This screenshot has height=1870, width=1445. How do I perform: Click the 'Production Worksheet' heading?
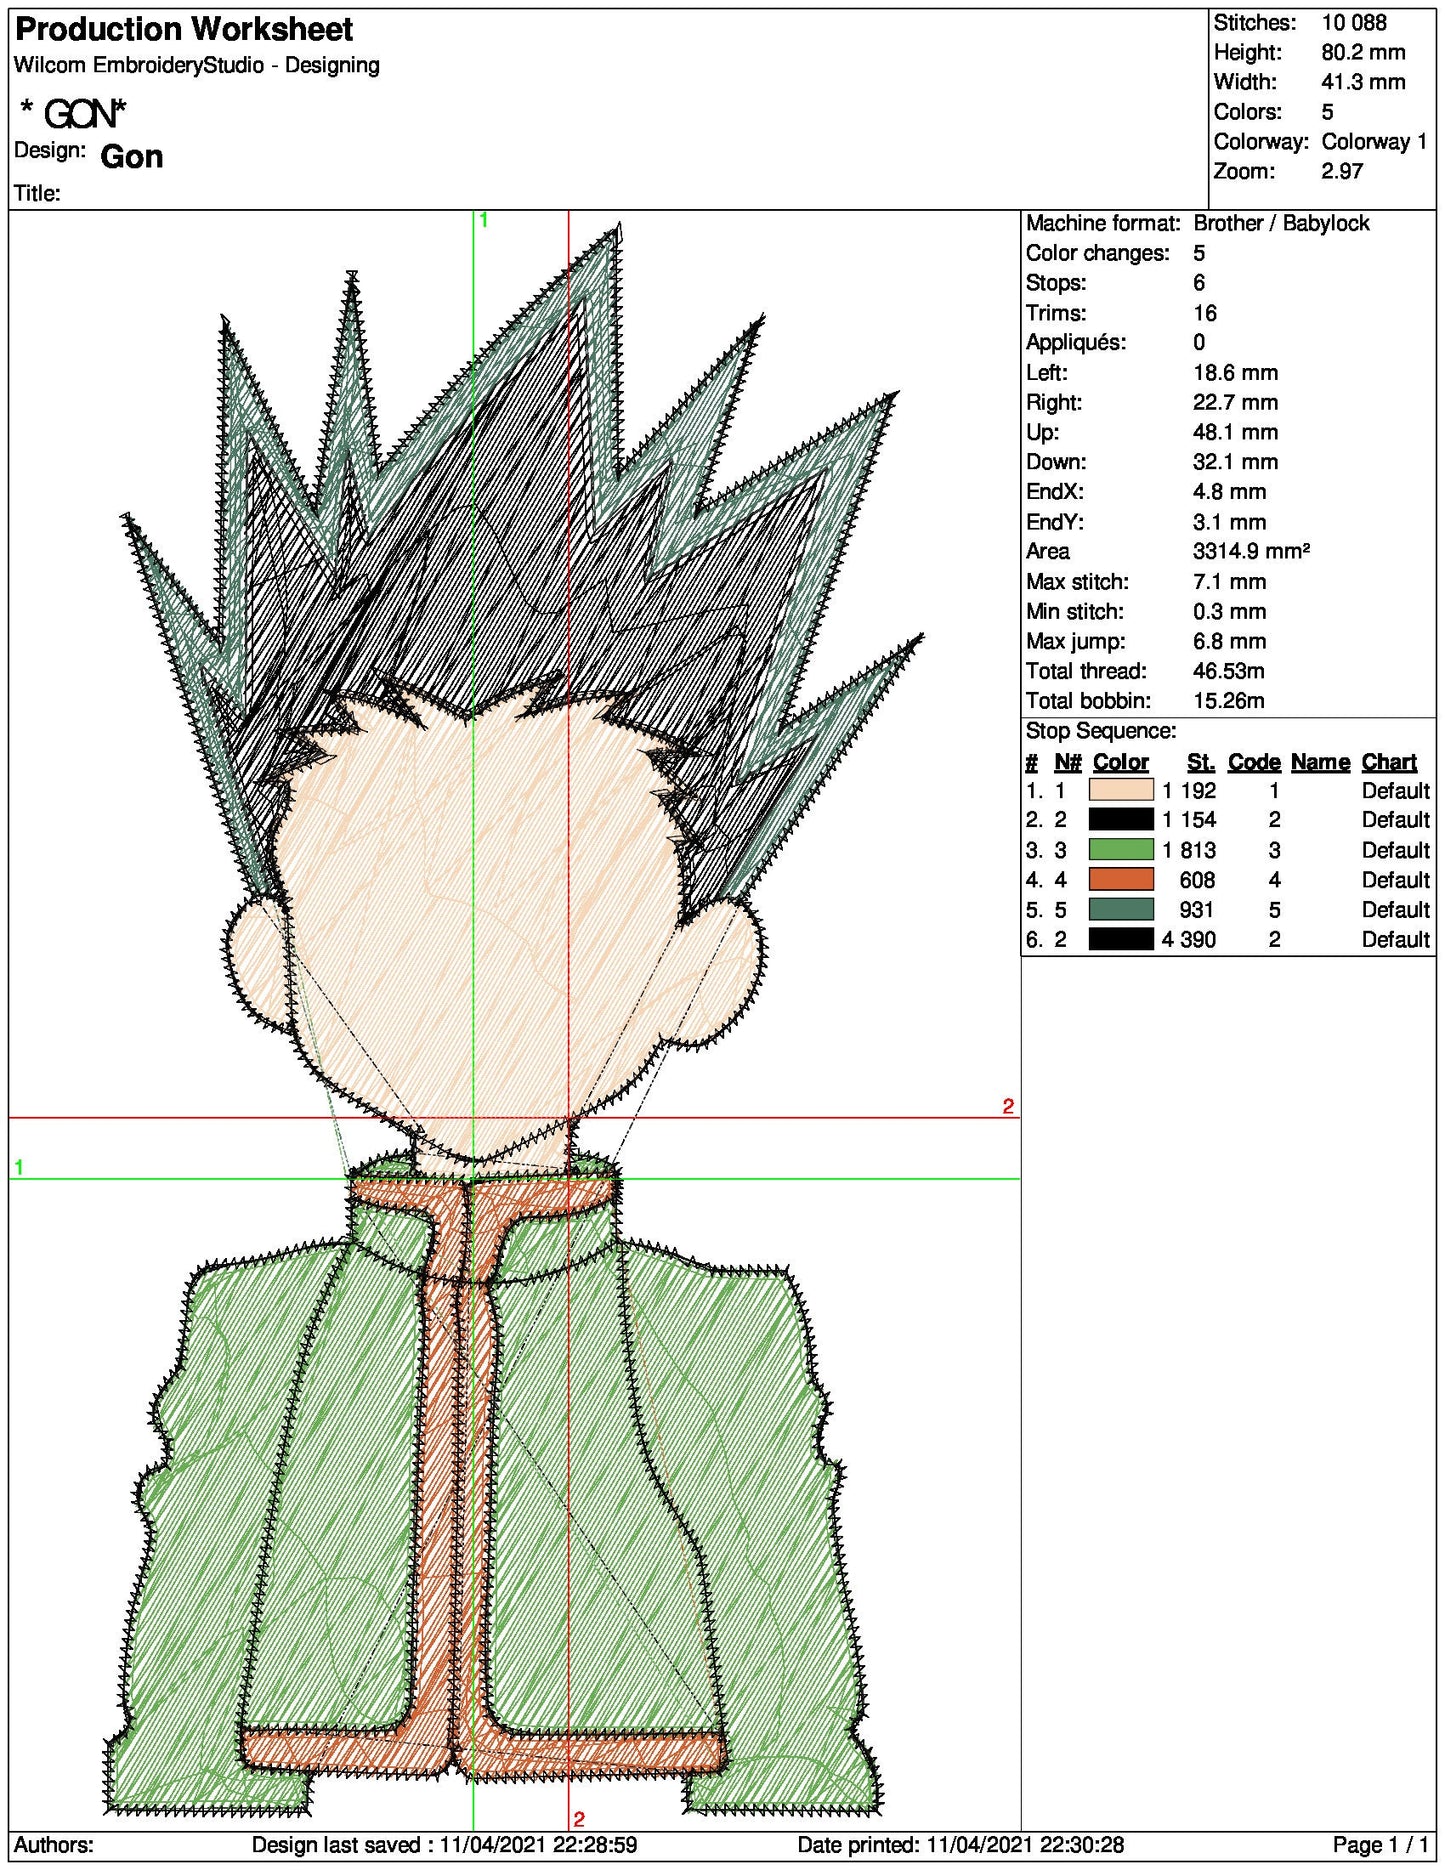click(x=184, y=29)
